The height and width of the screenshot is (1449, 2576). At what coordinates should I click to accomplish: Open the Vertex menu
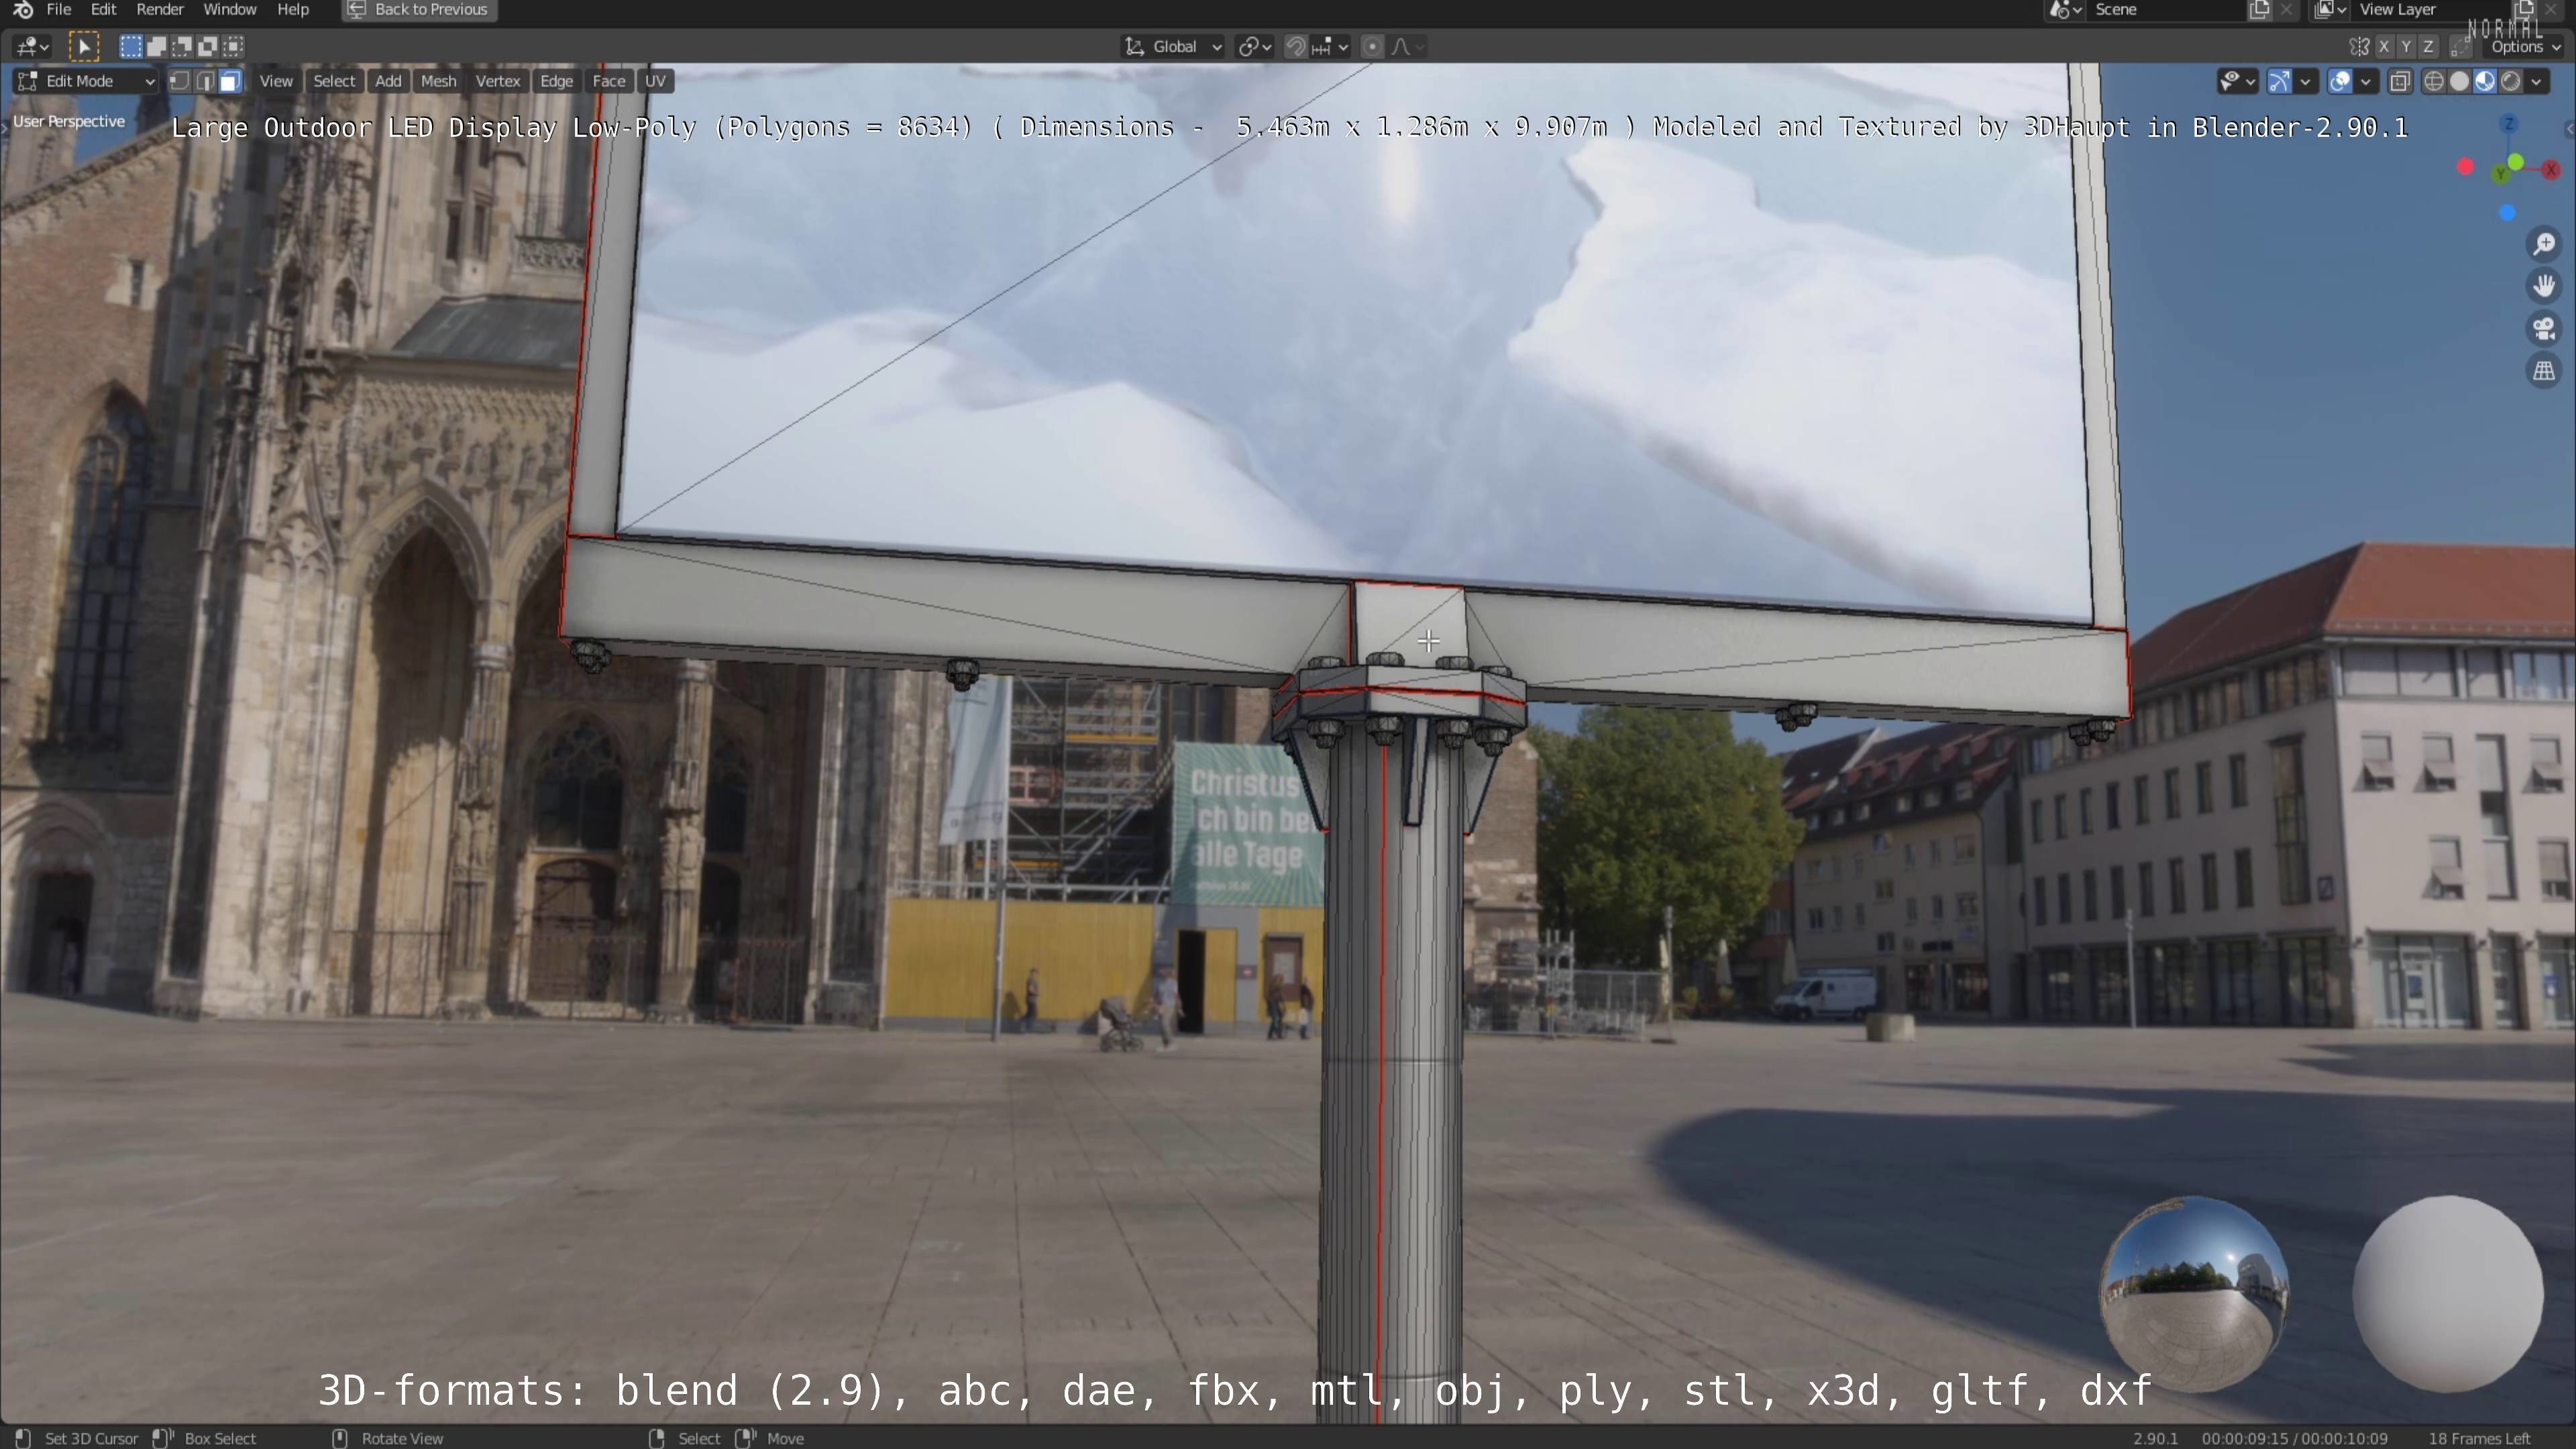pos(498,81)
